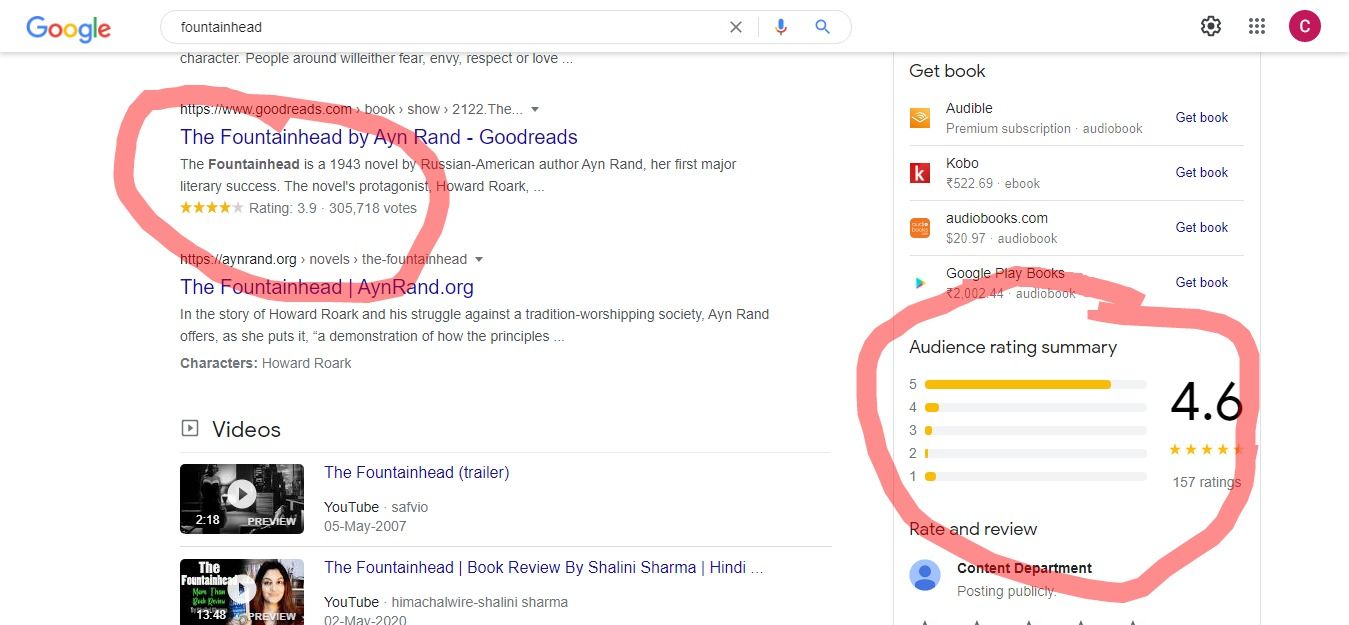Click Audience rating summary heading
This screenshot has width=1349, height=625.
[x=1013, y=347]
